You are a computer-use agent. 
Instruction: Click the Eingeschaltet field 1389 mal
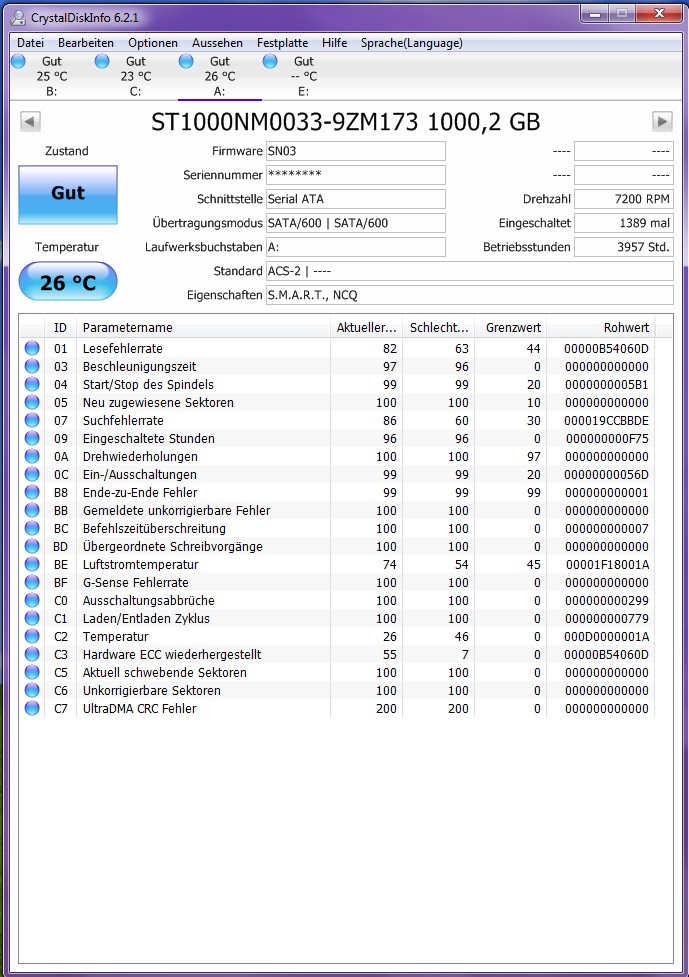624,223
